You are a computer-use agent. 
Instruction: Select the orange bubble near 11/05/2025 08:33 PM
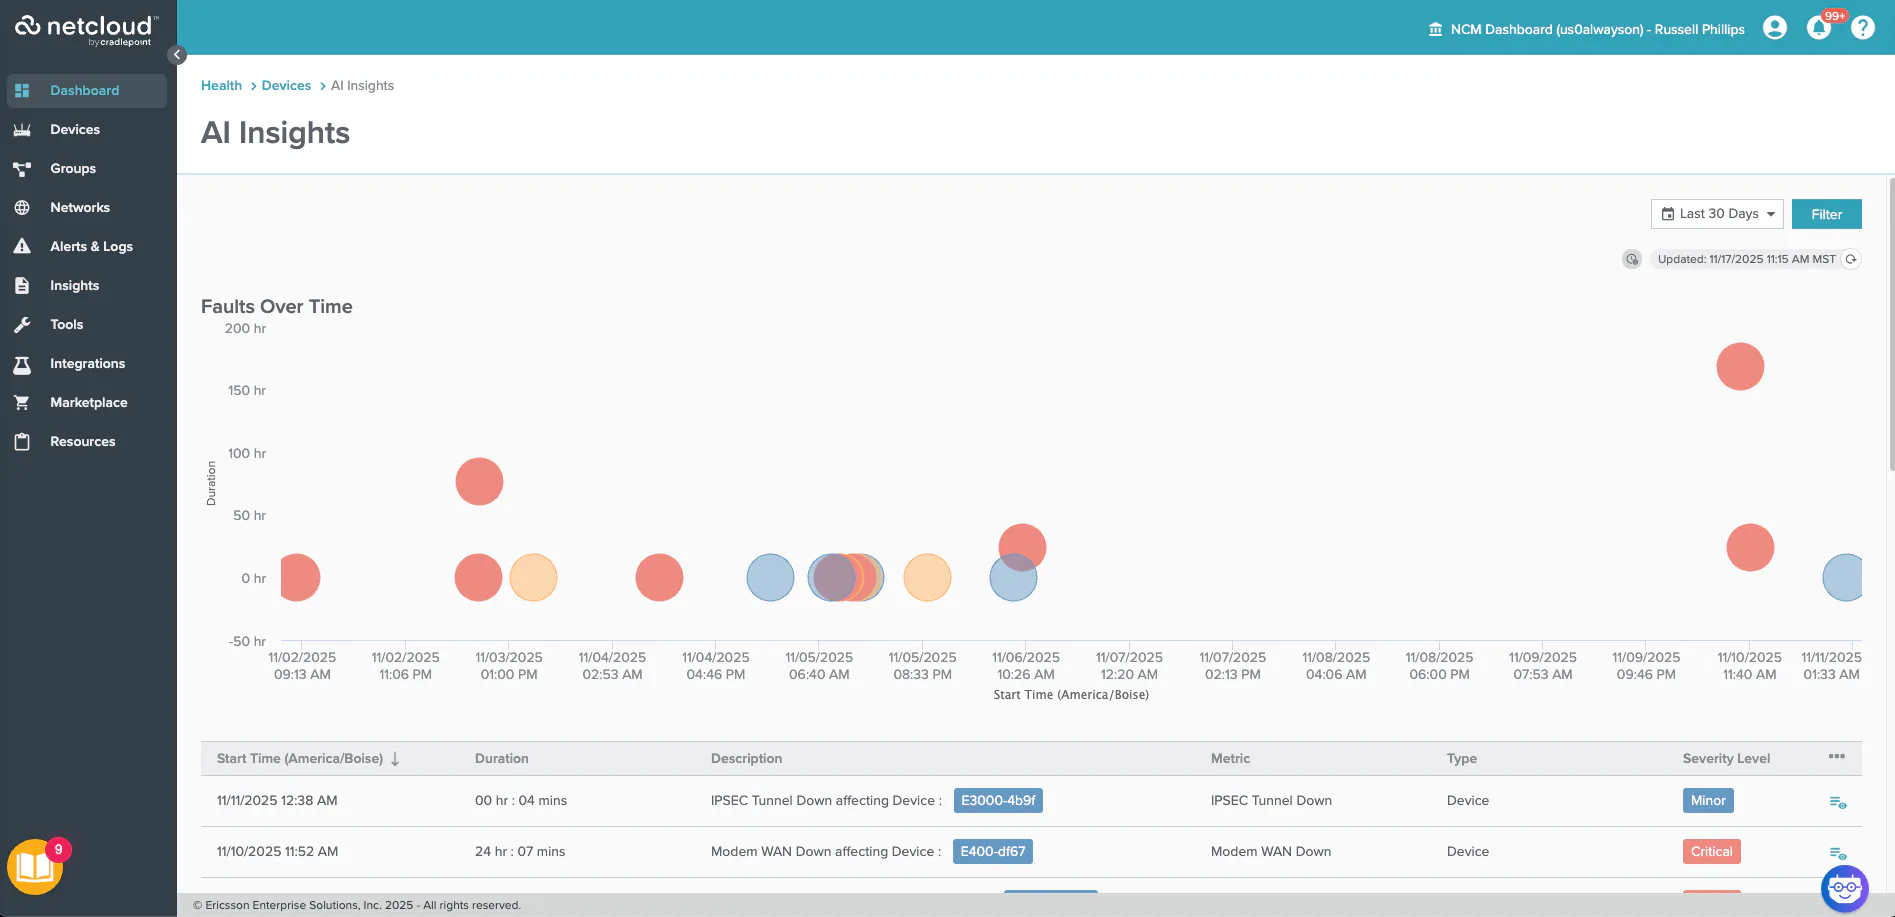(927, 577)
